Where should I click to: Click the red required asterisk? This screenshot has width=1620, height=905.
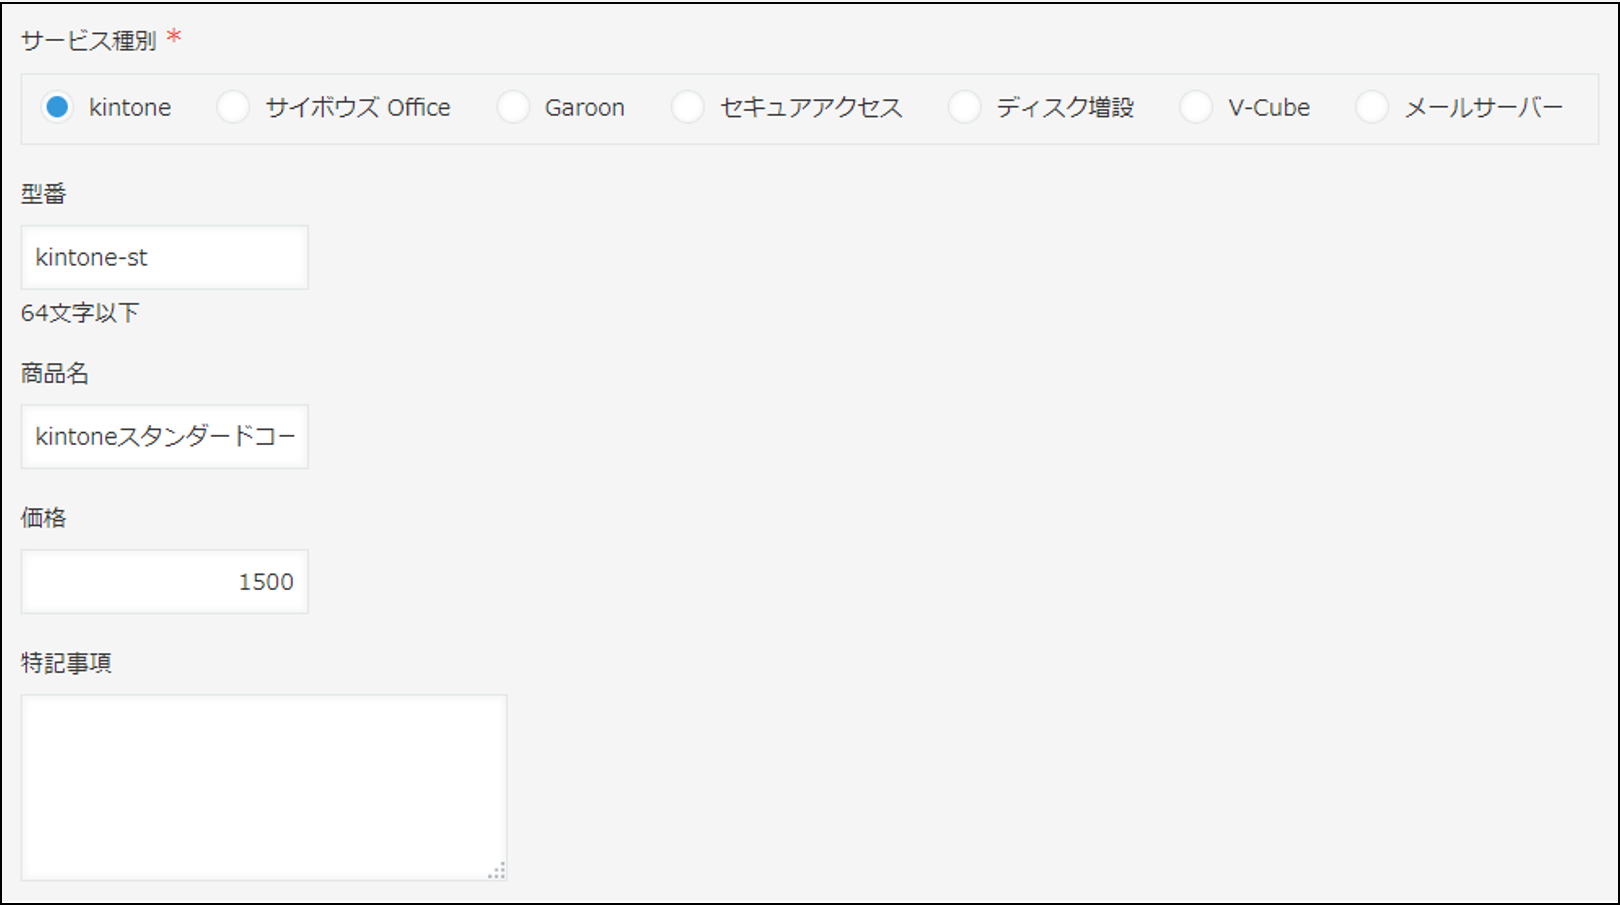pyautogui.click(x=174, y=38)
